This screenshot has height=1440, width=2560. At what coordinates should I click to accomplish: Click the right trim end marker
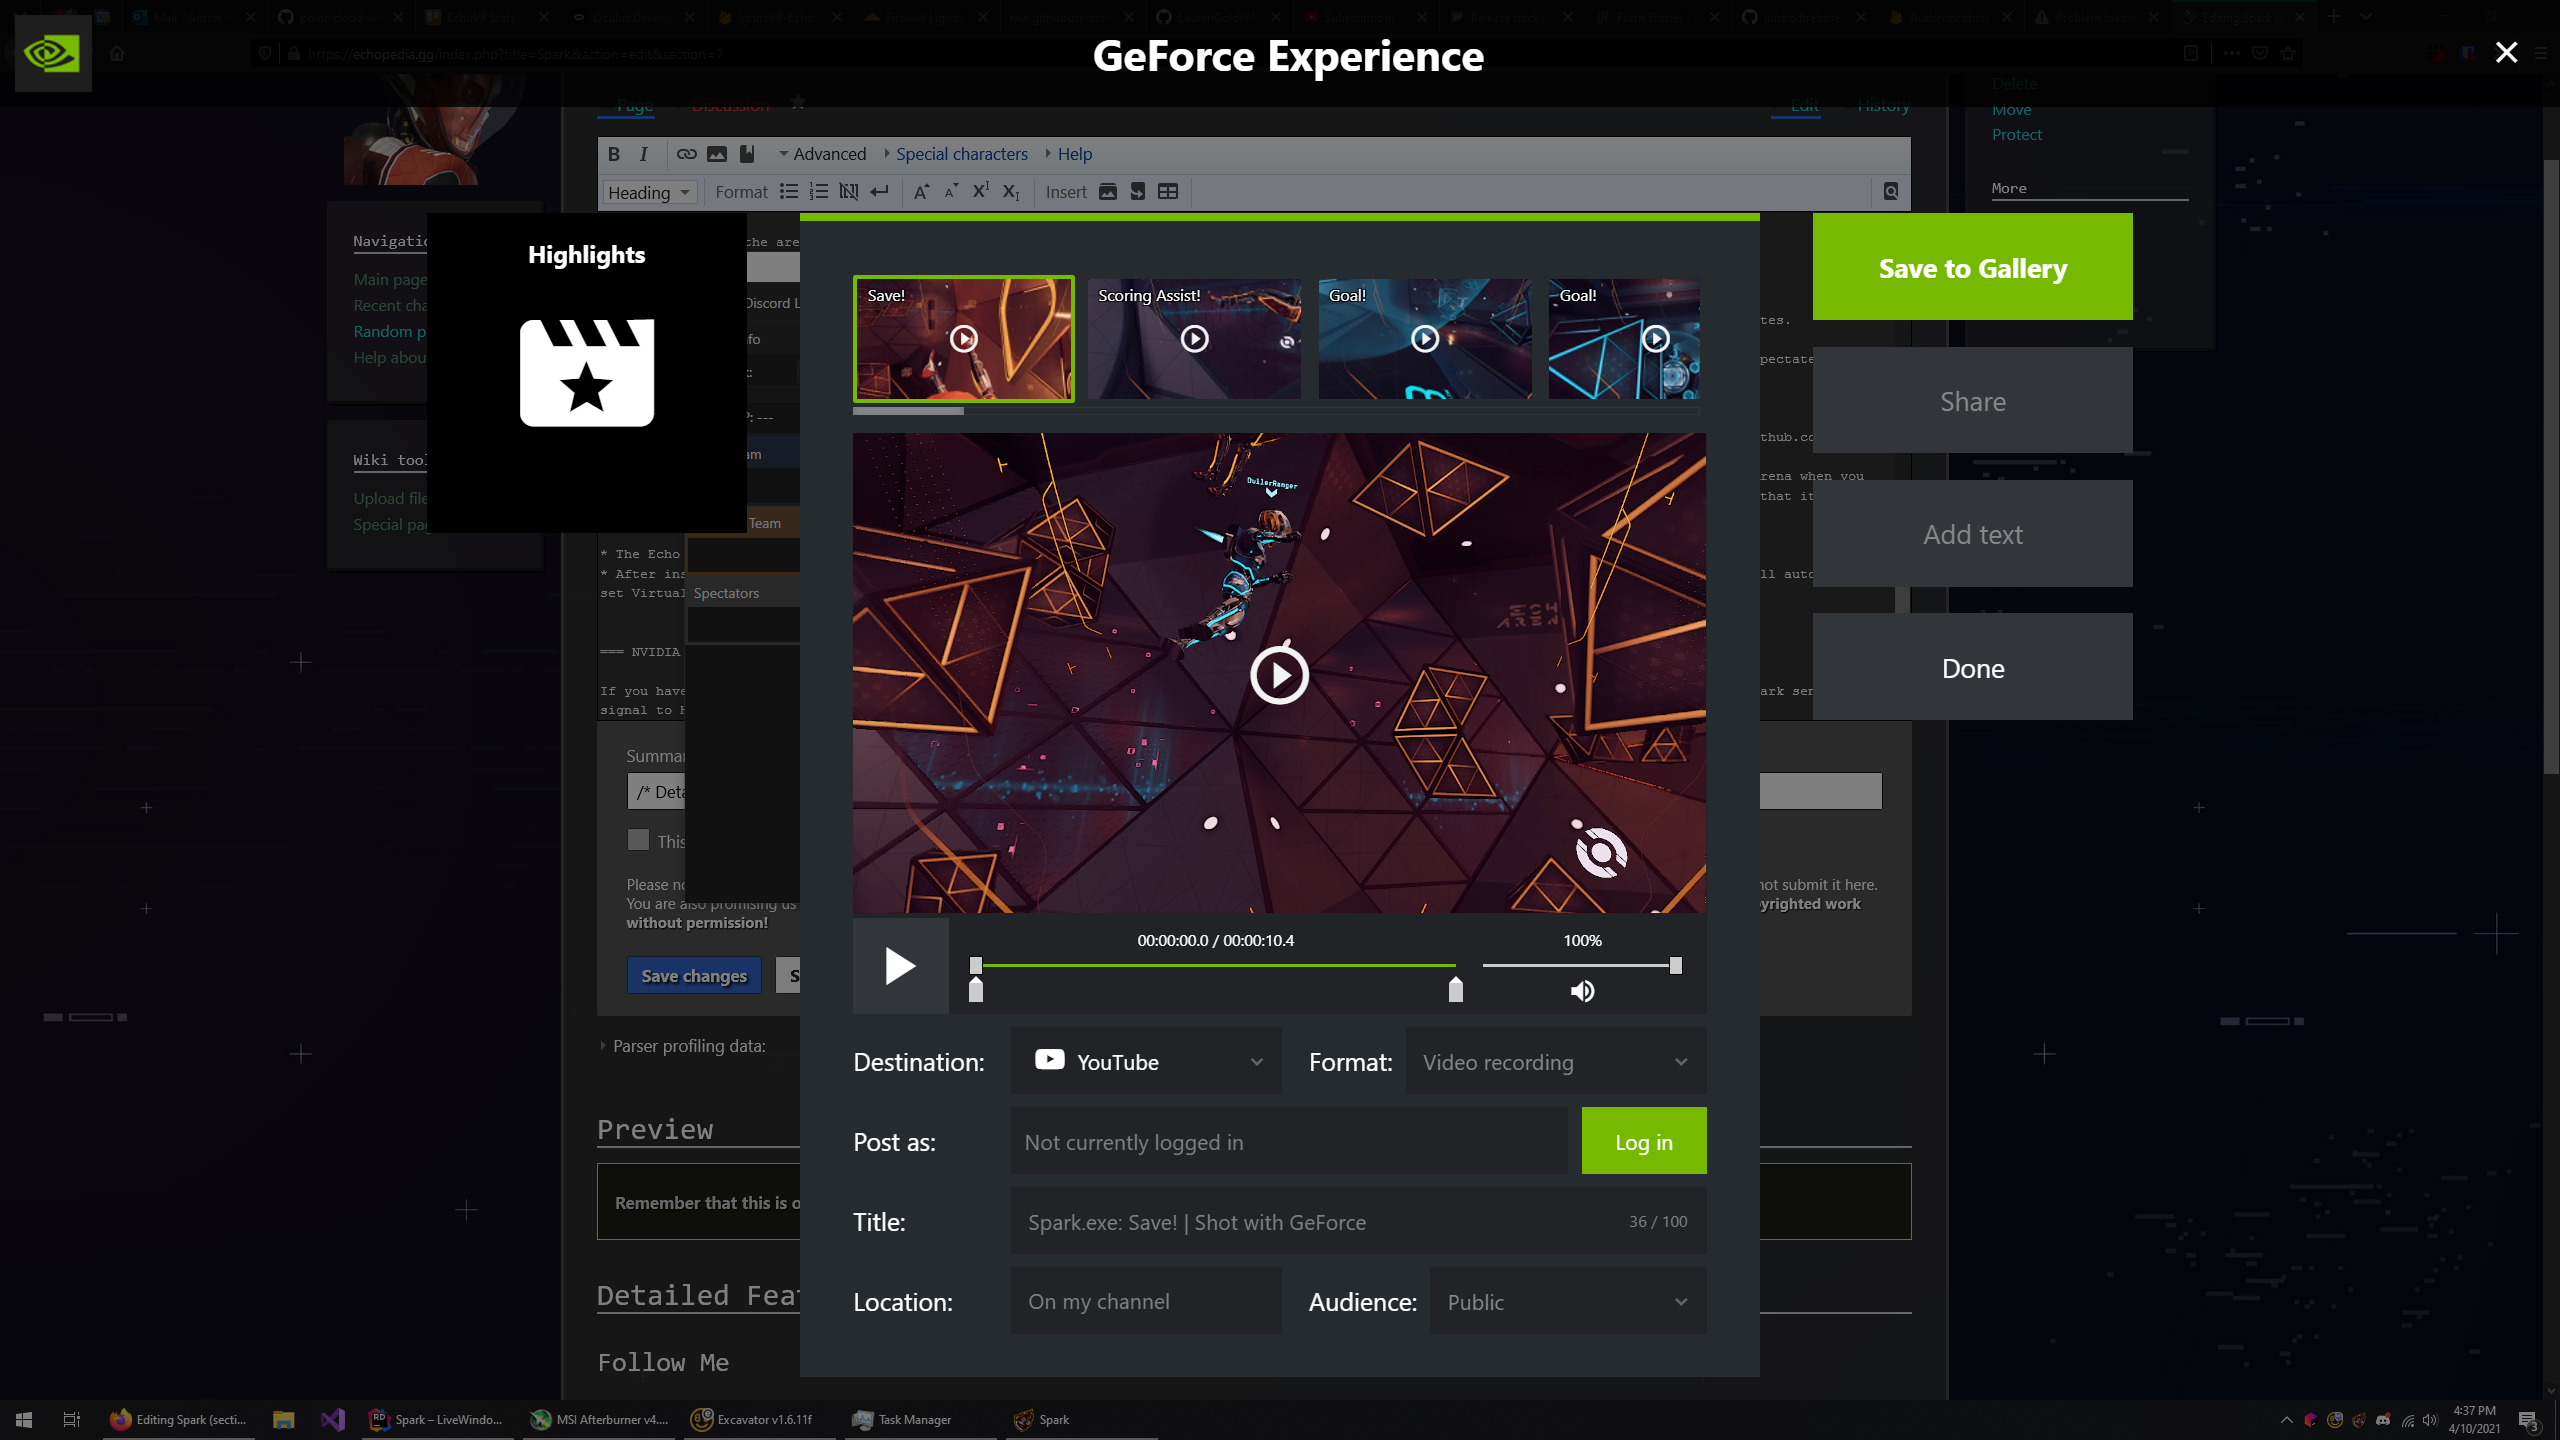(x=1456, y=990)
